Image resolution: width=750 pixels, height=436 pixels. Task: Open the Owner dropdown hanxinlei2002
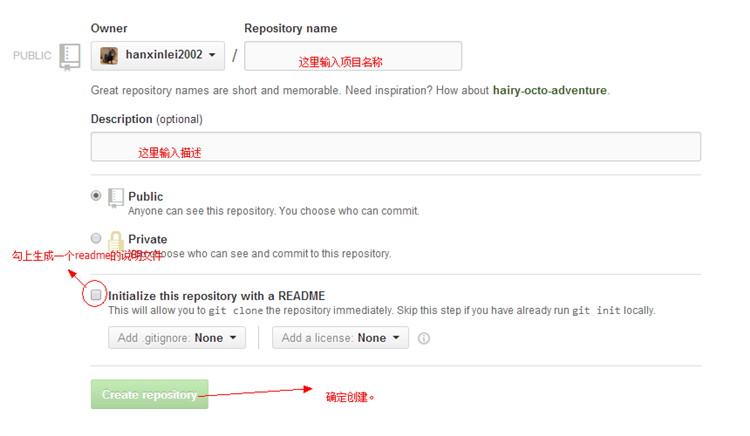point(158,56)
